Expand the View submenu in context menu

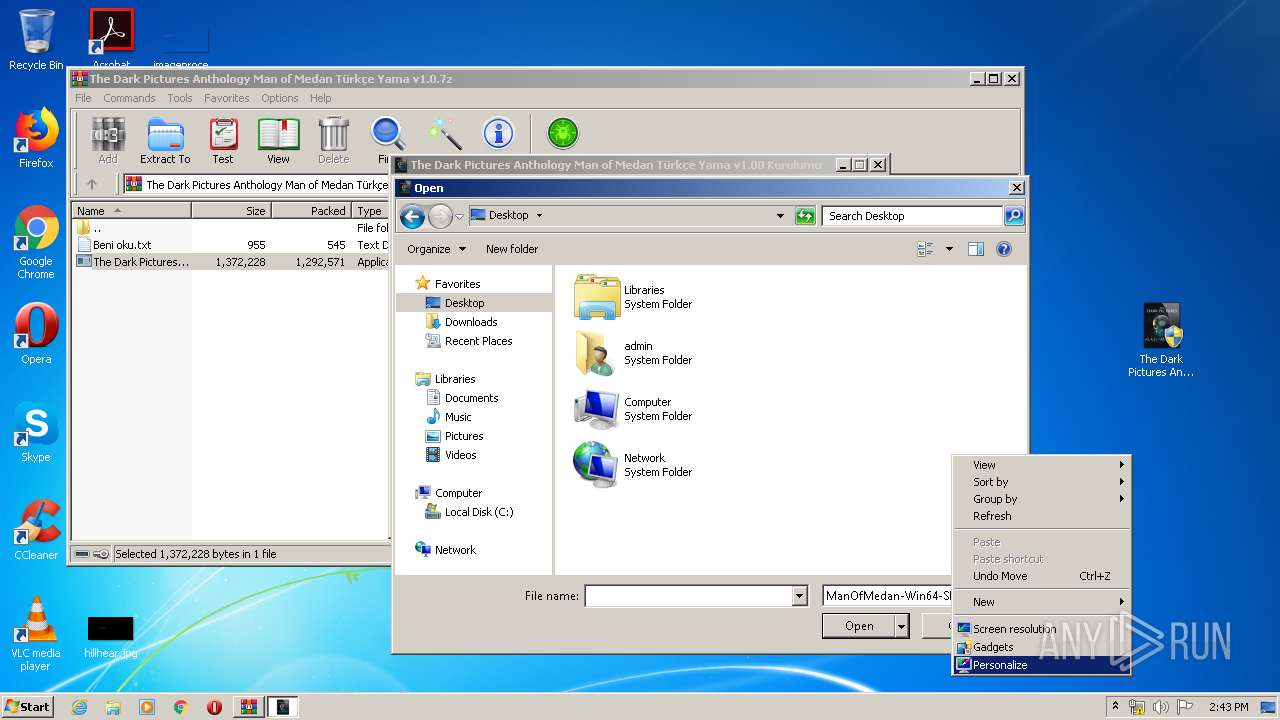pos(1041,464)
